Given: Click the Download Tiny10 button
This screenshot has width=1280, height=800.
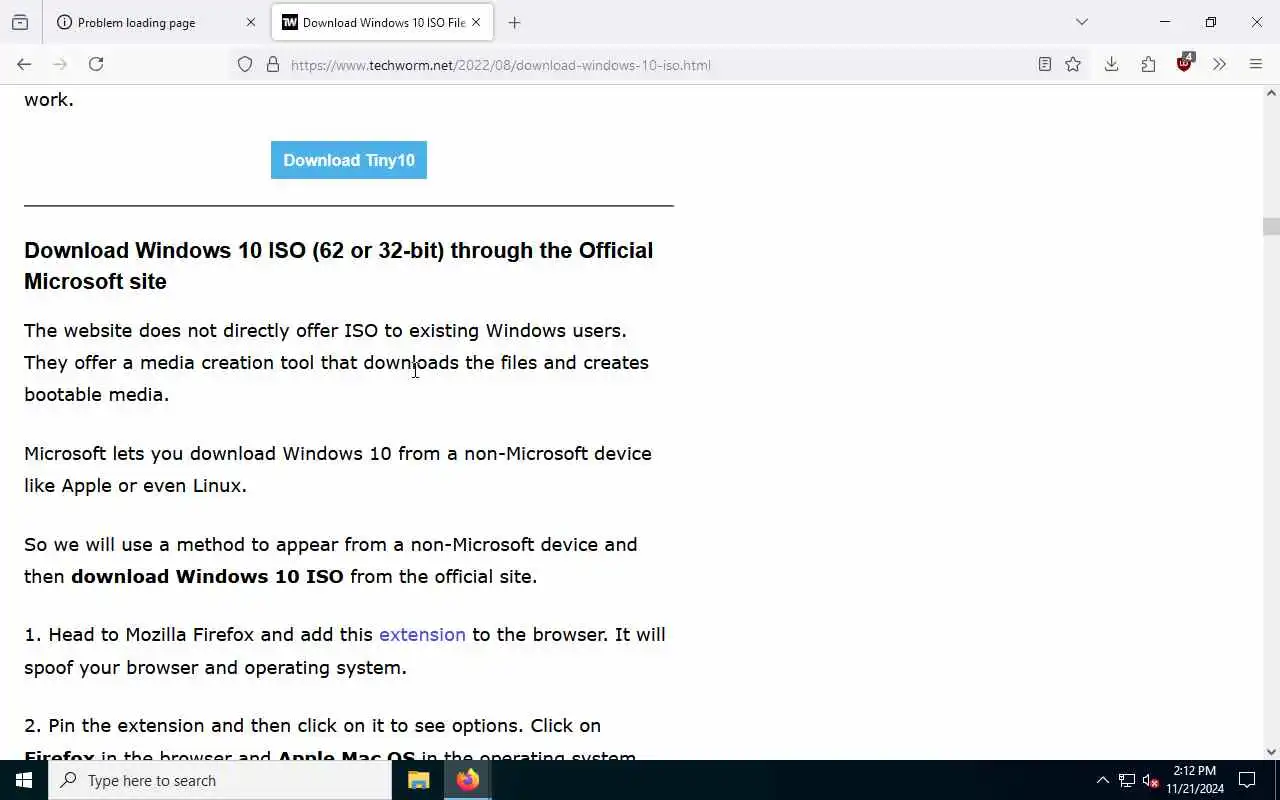Looking at the screenshot, I should coord(349,160).
